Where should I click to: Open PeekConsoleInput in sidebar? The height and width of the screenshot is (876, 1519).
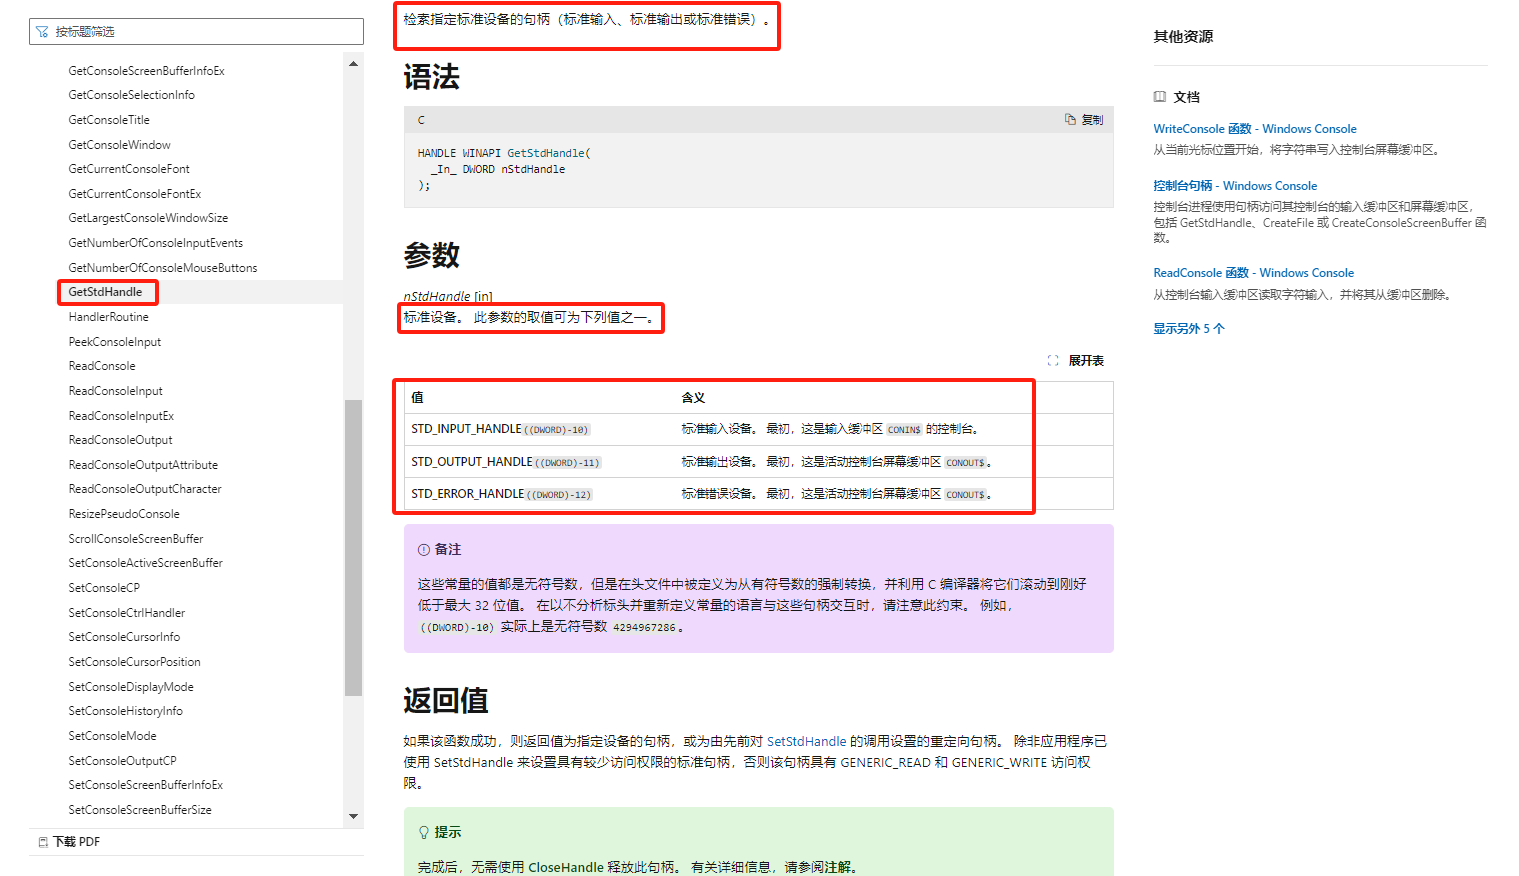[x=114, y=342]
